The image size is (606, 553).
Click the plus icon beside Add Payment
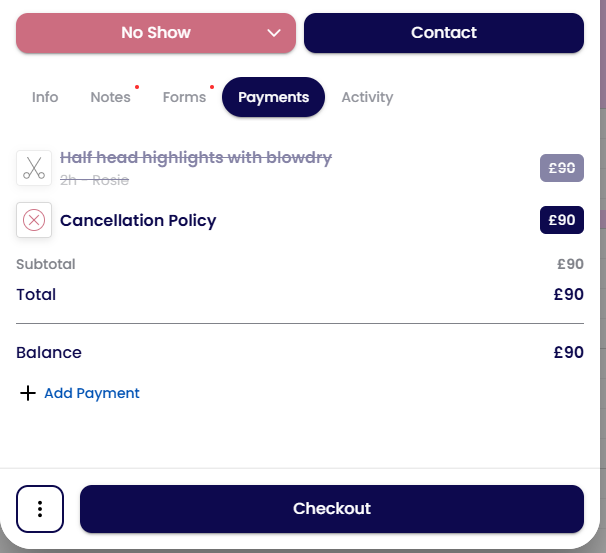coord(28,393)
